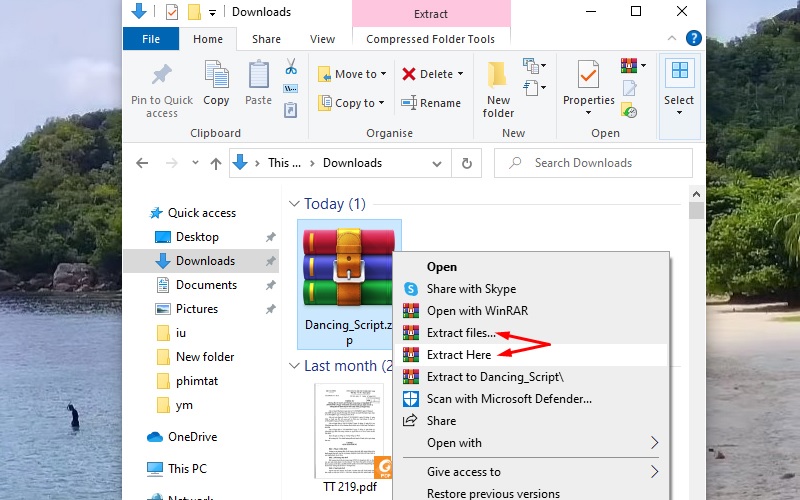Choose Scan with Microsoft Defender...

531,398
